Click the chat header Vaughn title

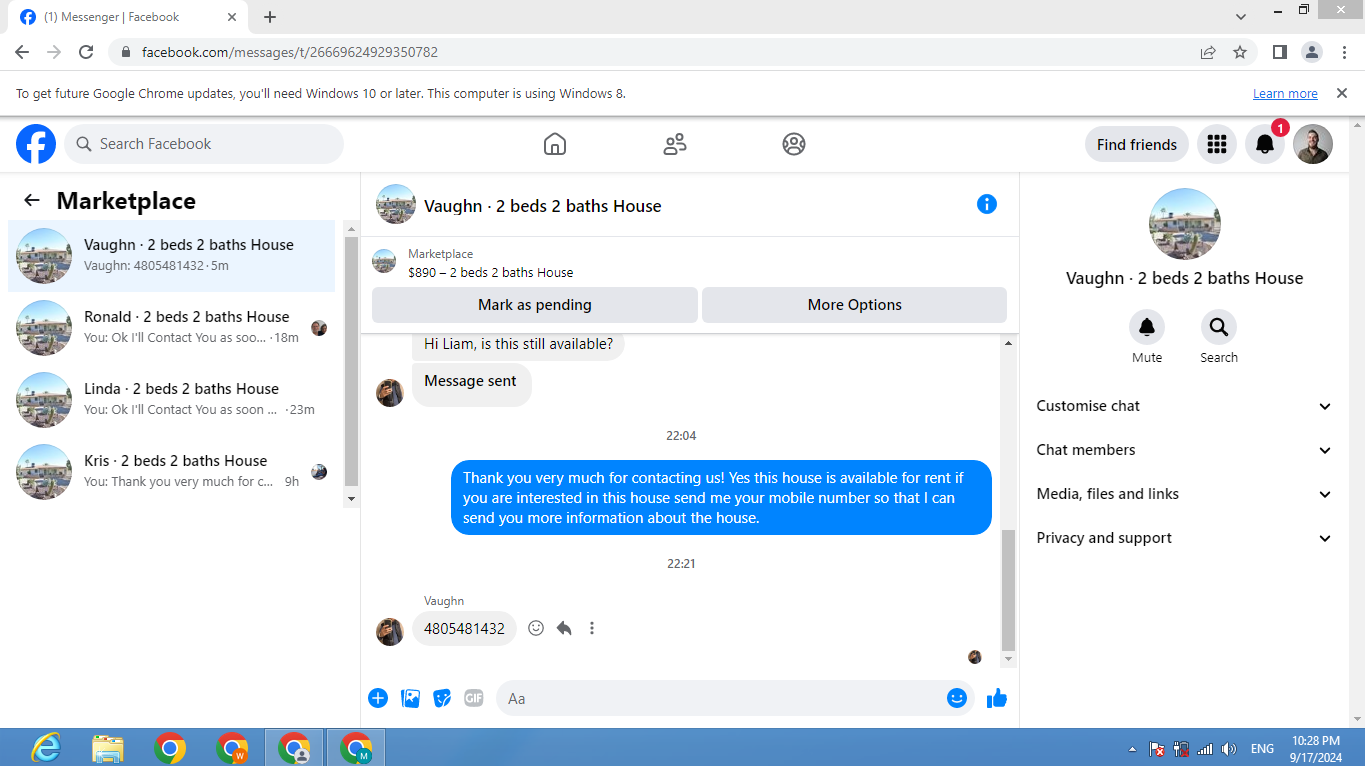543,206
